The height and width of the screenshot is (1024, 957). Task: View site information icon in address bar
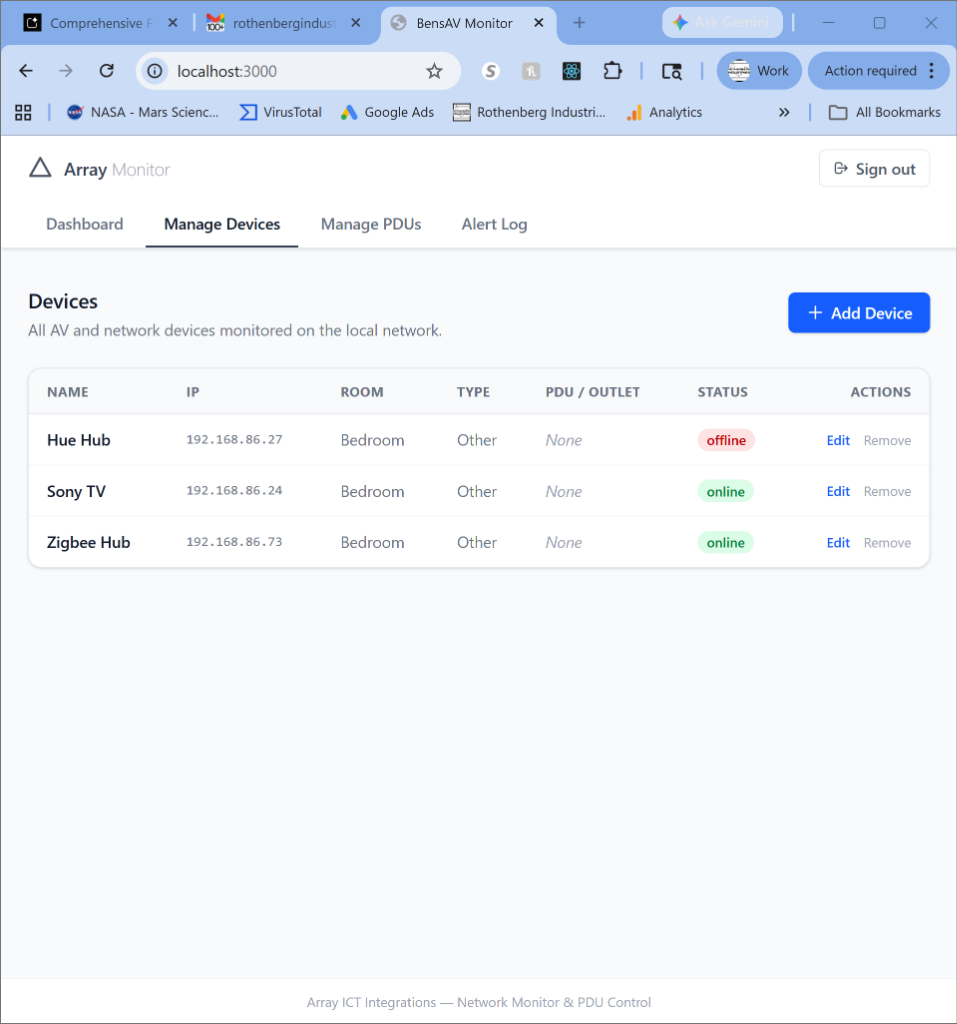click(155, 71)
